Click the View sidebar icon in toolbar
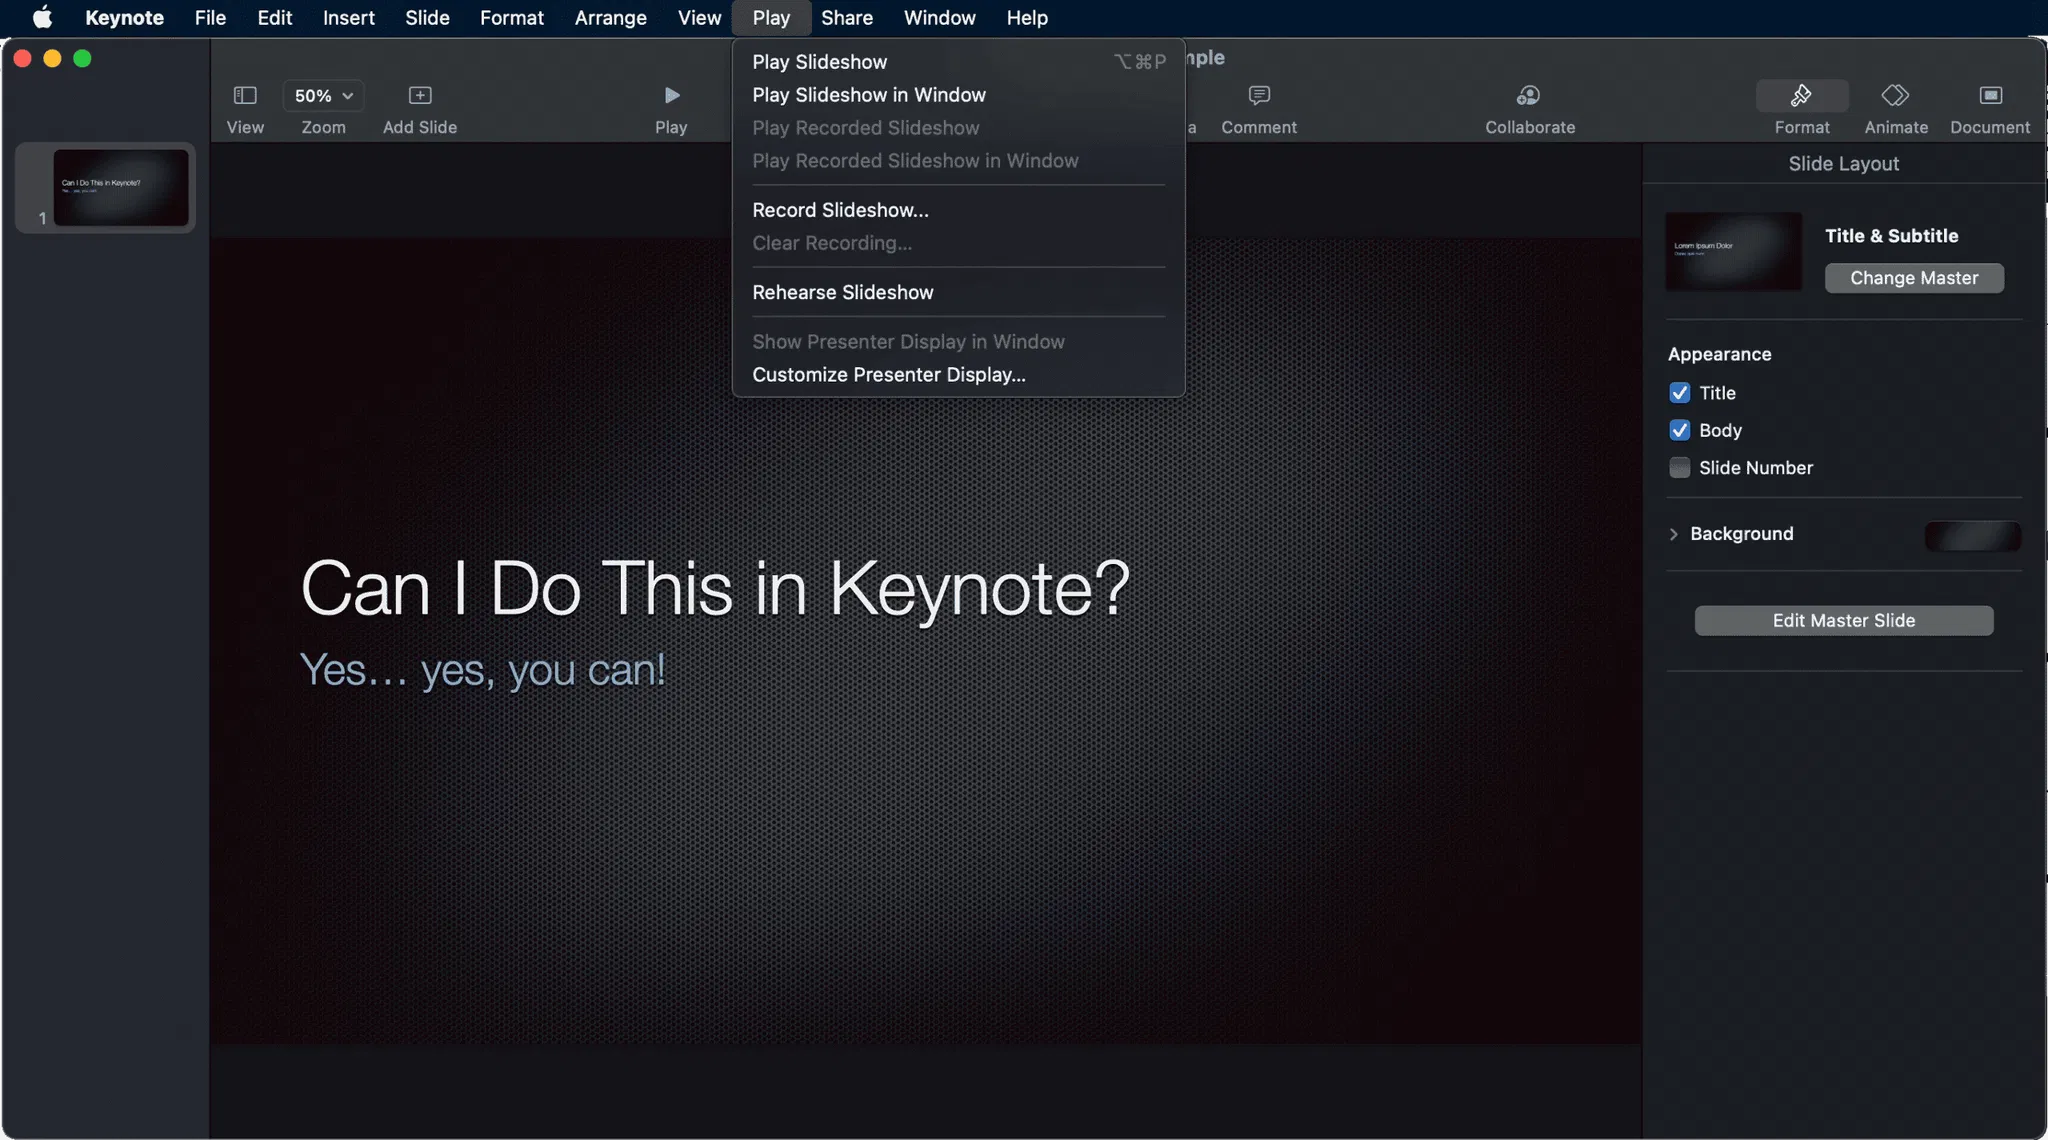 tap(245, 95)
